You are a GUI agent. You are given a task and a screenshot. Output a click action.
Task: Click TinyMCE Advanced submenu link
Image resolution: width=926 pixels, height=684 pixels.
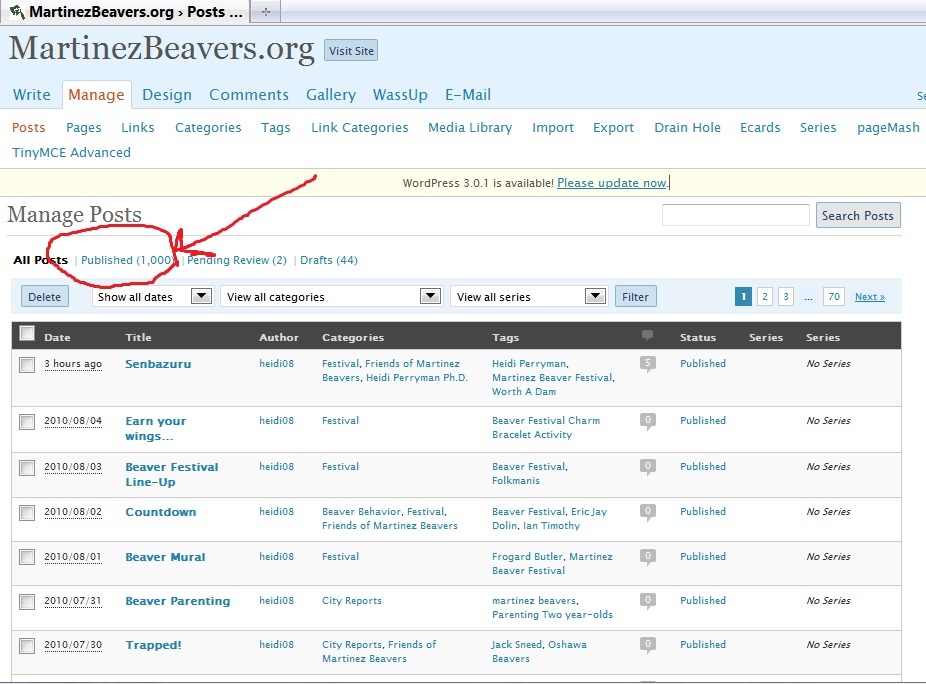click(x=71, y=152)
